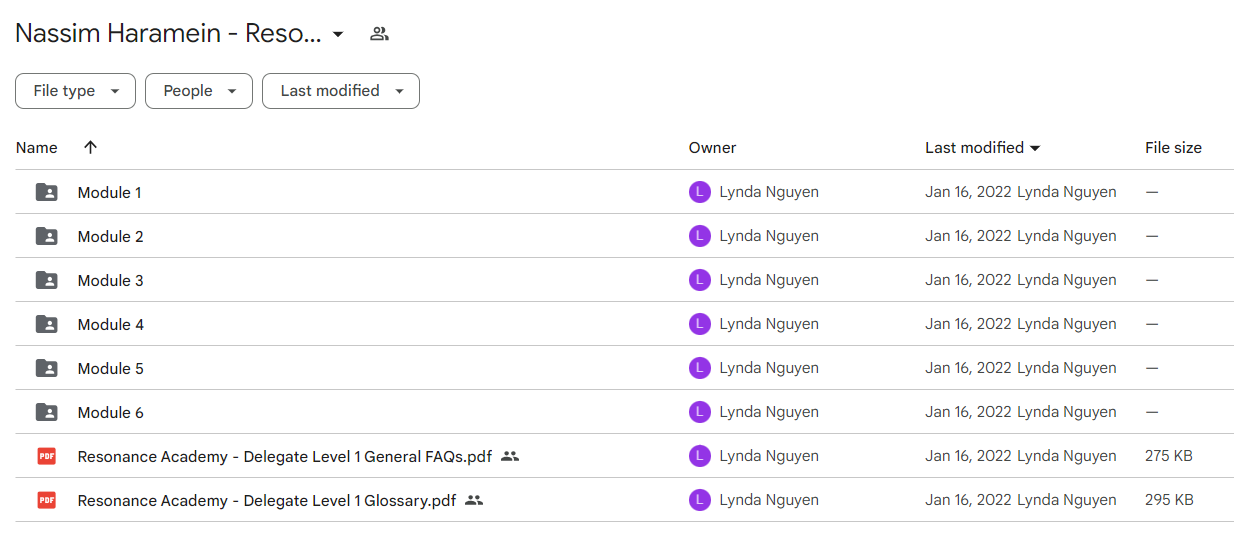Click the Module 3 shared folder icon

pyautogui.click(x=46, y=280)
